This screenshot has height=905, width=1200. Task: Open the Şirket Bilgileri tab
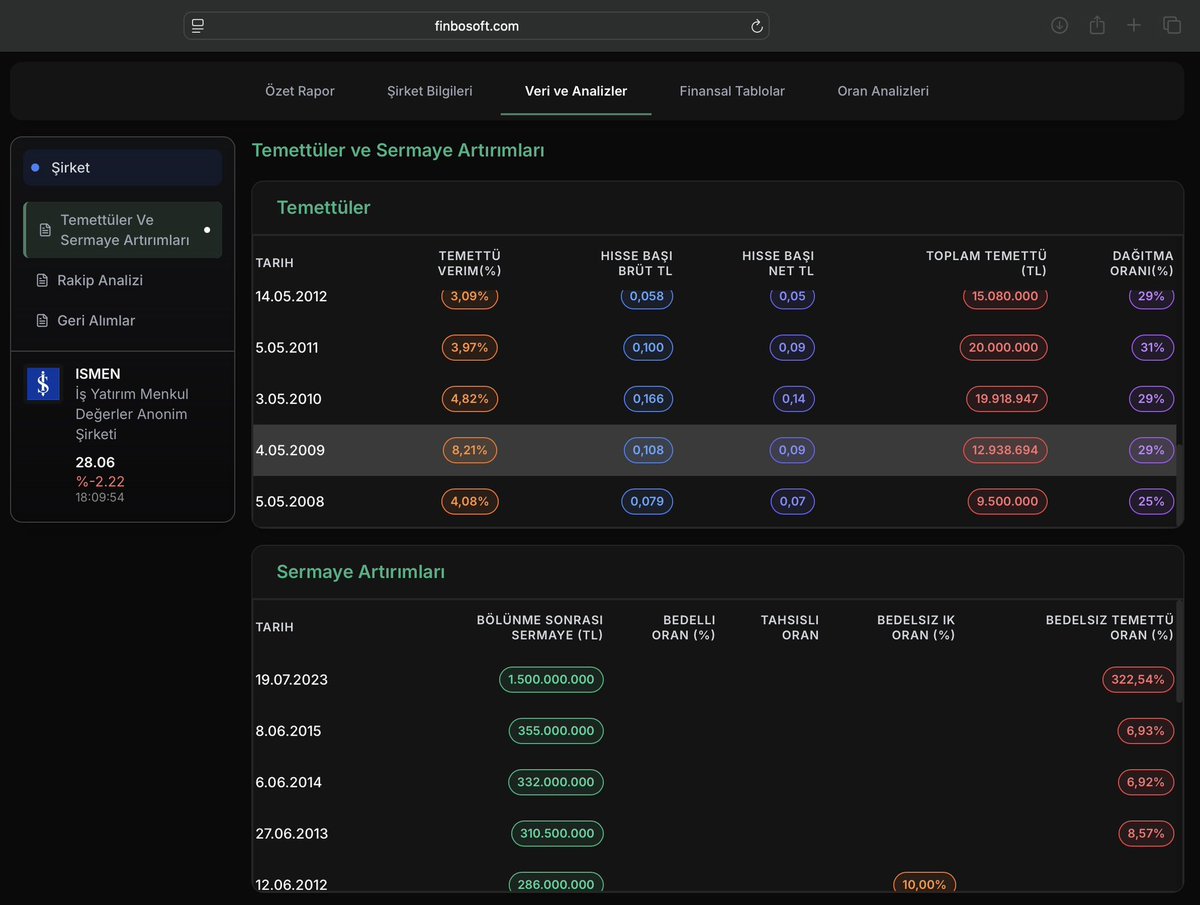(430, 91)
